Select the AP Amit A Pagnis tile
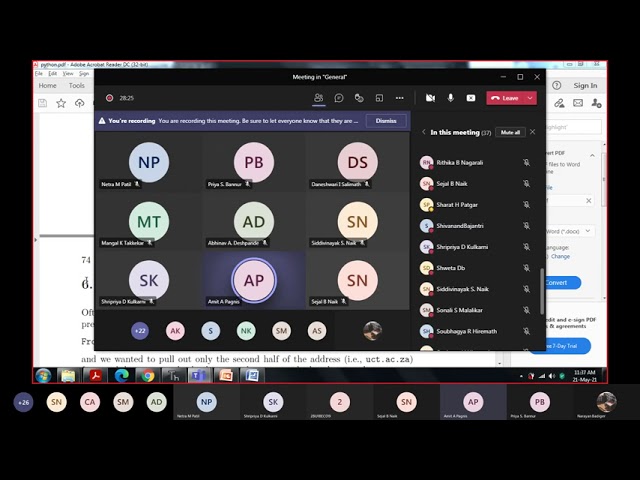This screenshot has width=640, height=480. tap(253, 280)
